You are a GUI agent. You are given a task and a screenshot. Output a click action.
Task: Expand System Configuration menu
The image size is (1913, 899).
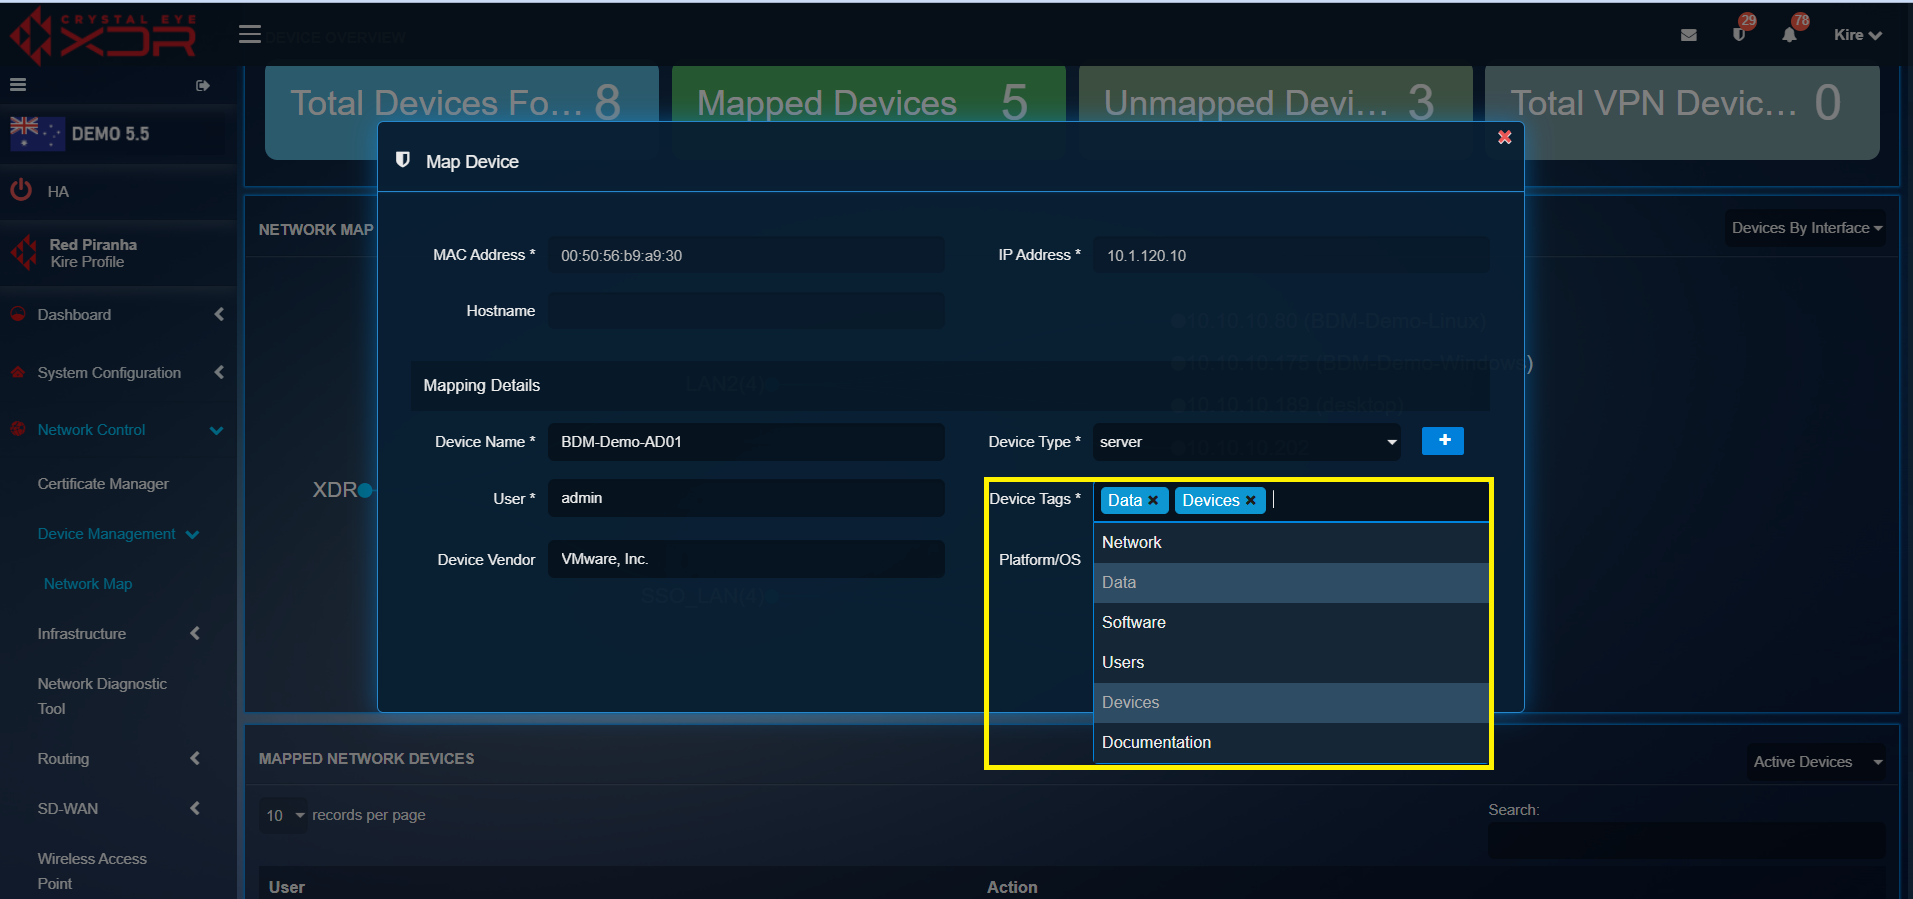[118, 372]
